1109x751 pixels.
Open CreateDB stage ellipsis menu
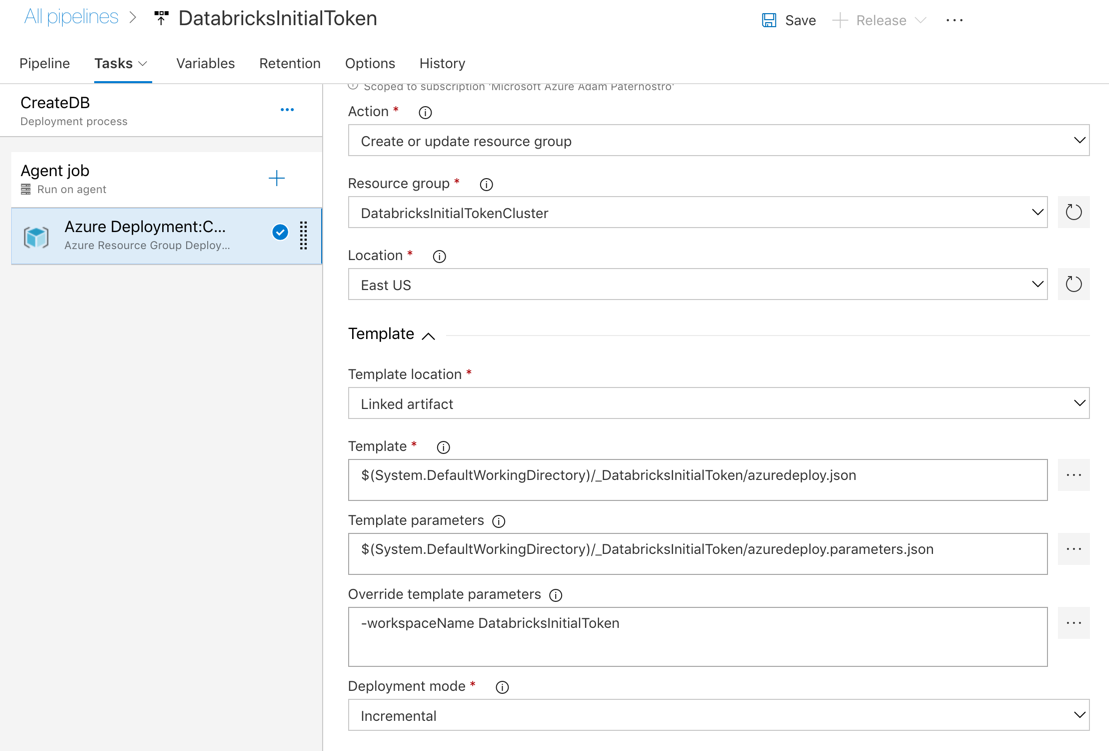coord(287,110)
